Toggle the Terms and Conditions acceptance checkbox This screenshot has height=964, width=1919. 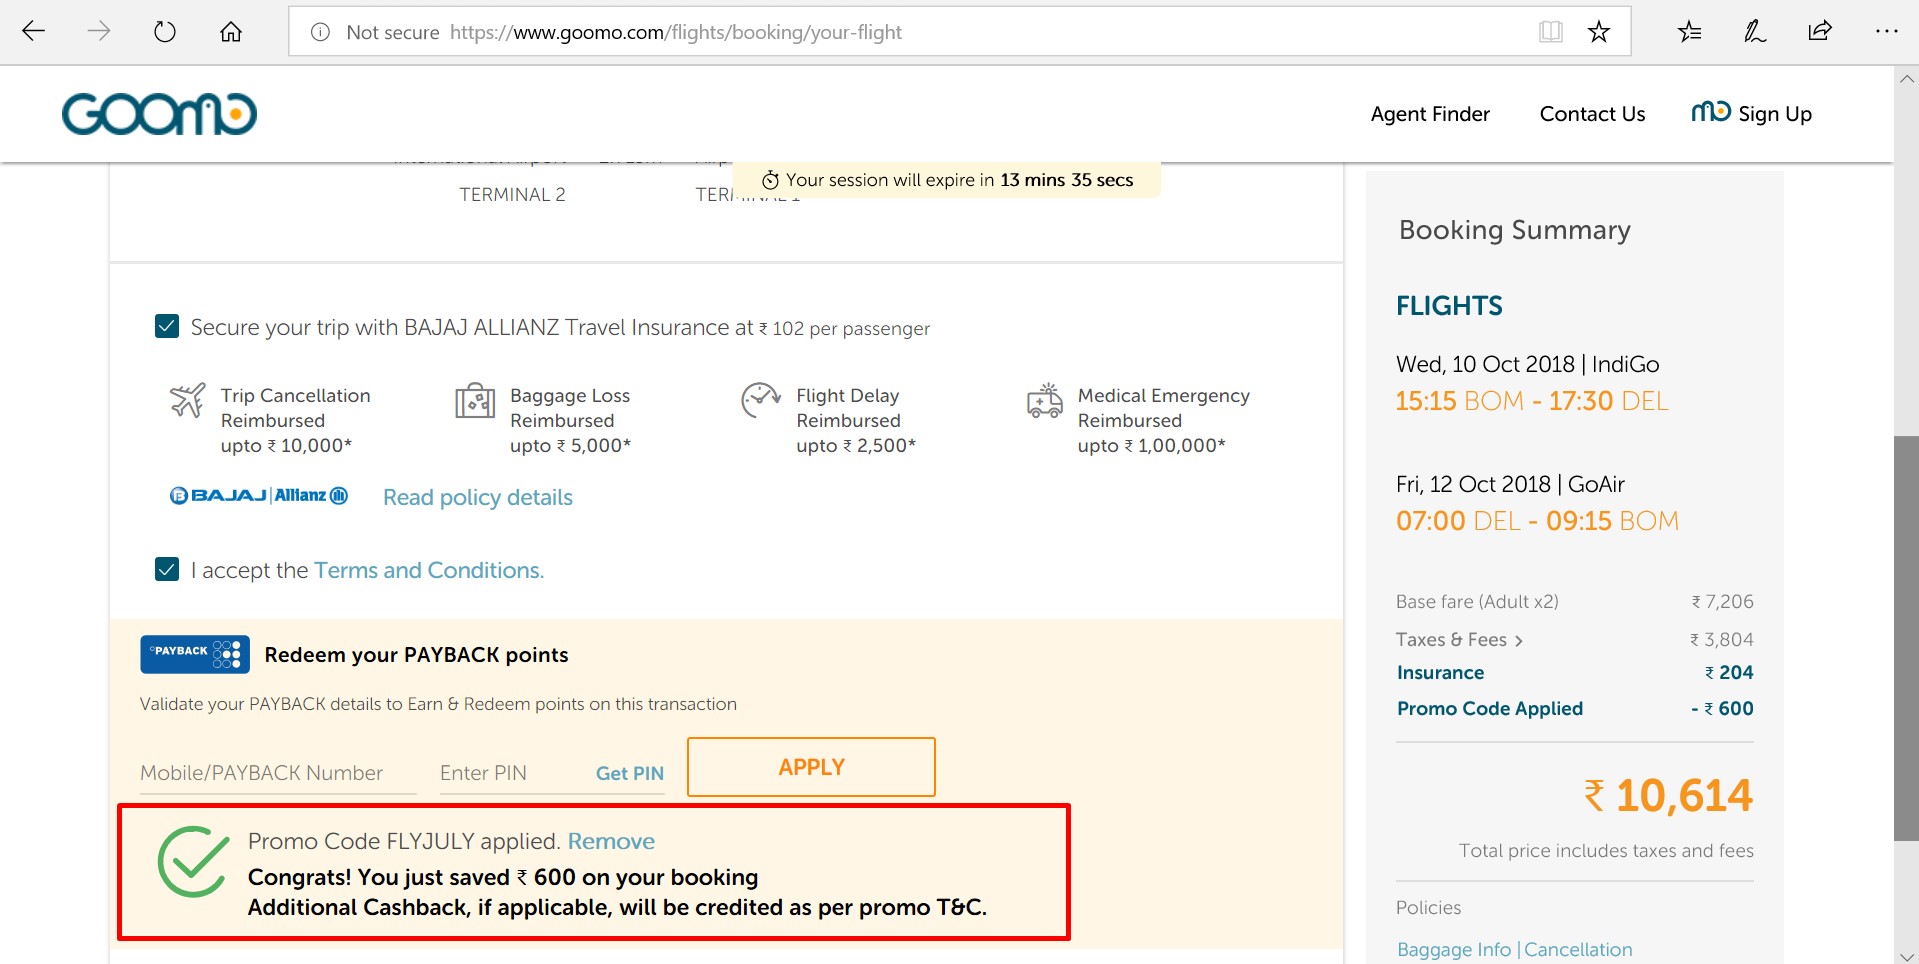pos(167,569)
